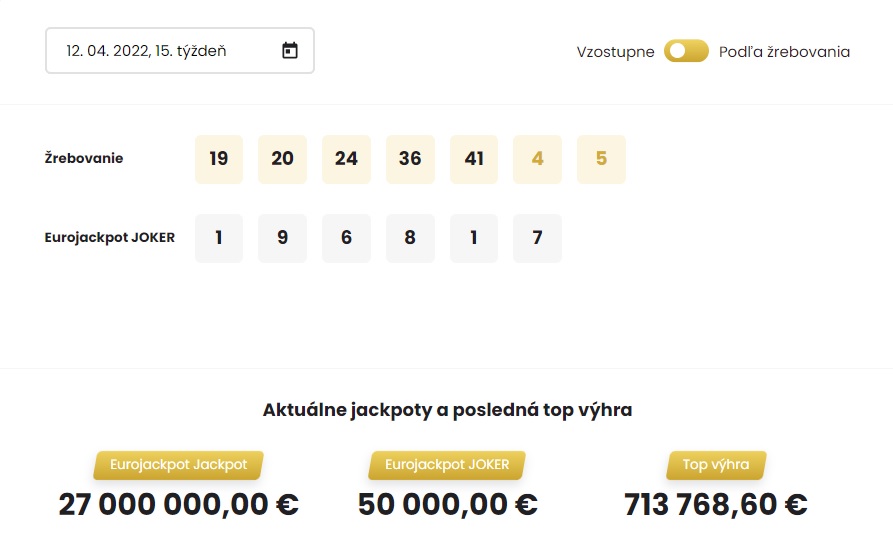
Task: Click JOKER digit 8 tile
Action: (410, 238)
